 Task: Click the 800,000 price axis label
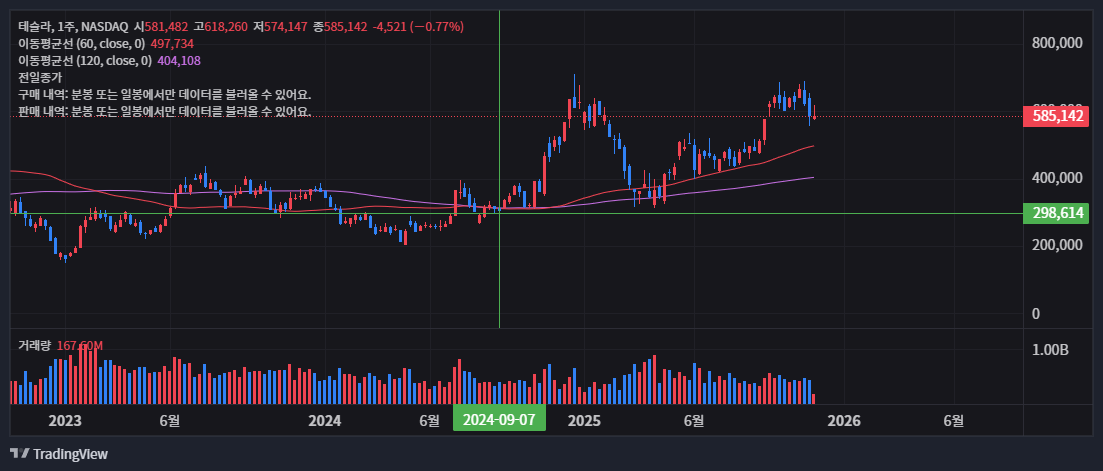(x=1058, y=43)
